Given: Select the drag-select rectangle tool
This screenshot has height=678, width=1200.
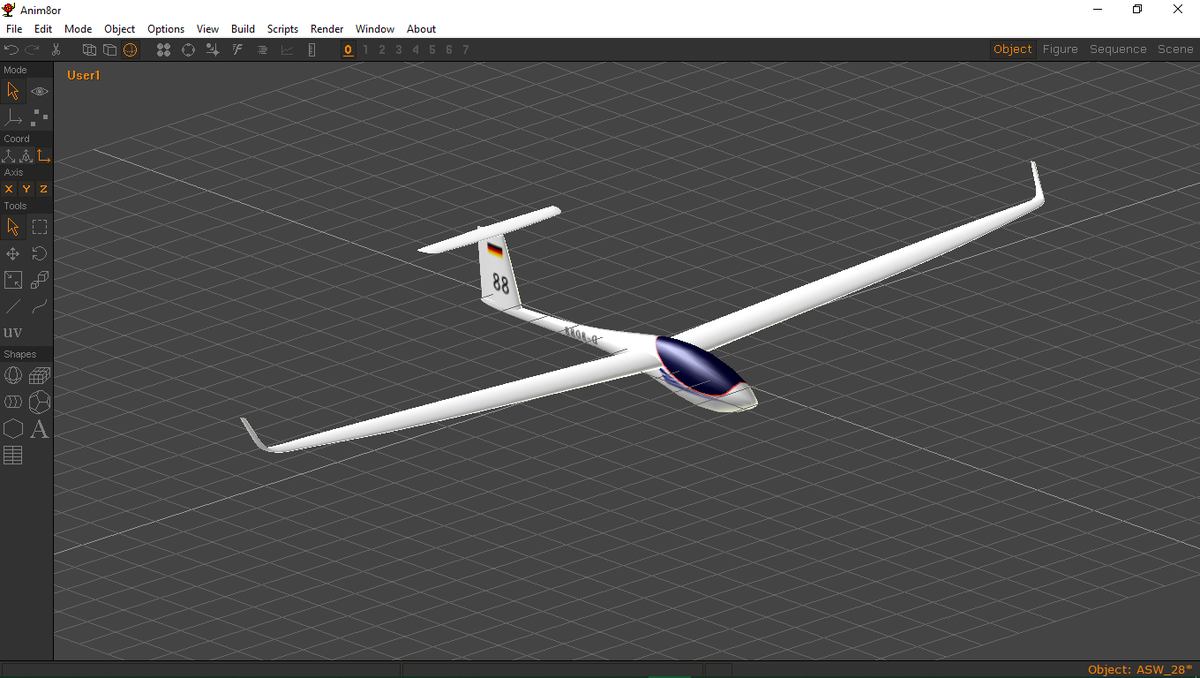Looking at the screenshot, I should 40,227.
